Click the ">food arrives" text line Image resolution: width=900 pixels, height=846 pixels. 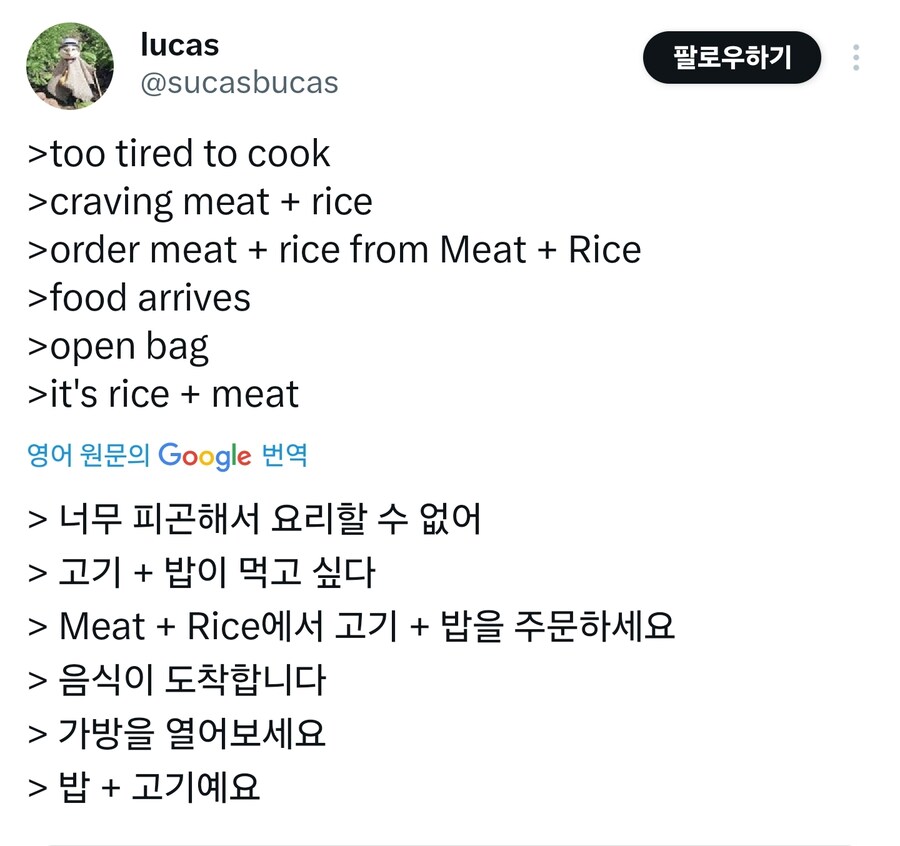139,297
